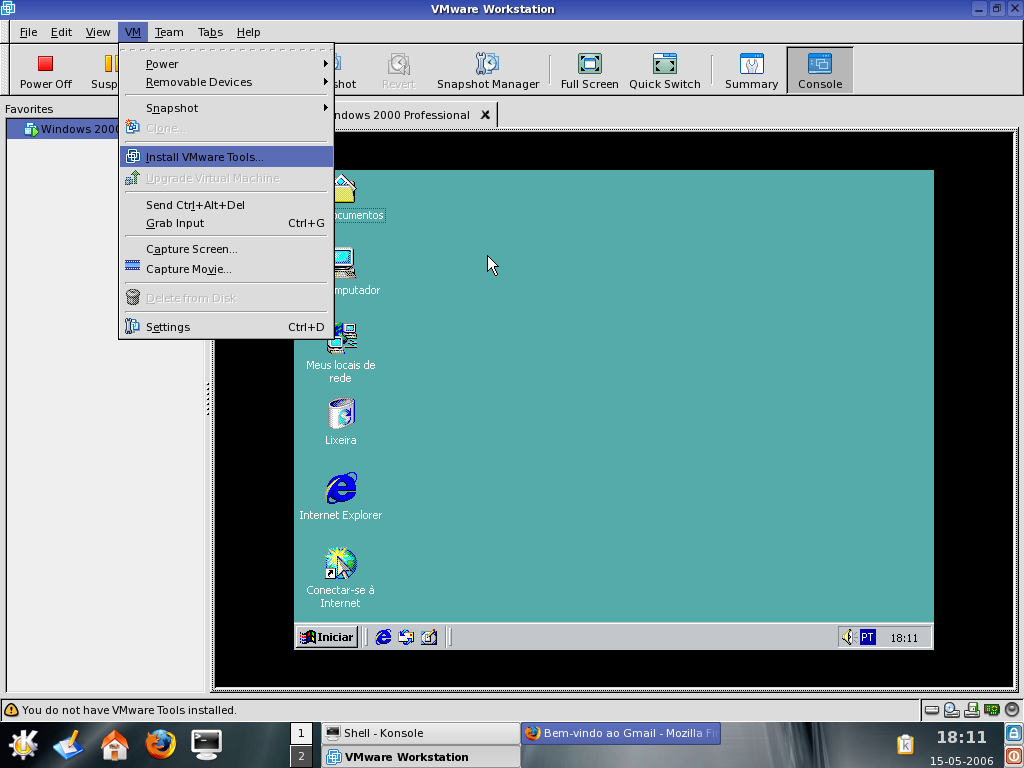Click the KDE pencil desktop panel icon
Screen dimensions: 1024x768
tap(69, 744)
